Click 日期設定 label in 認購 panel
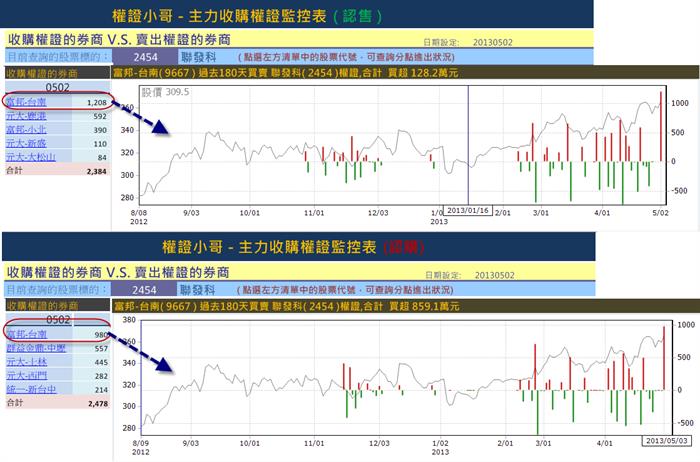Viewport: 700px width, 462px height. pos(443,275)
